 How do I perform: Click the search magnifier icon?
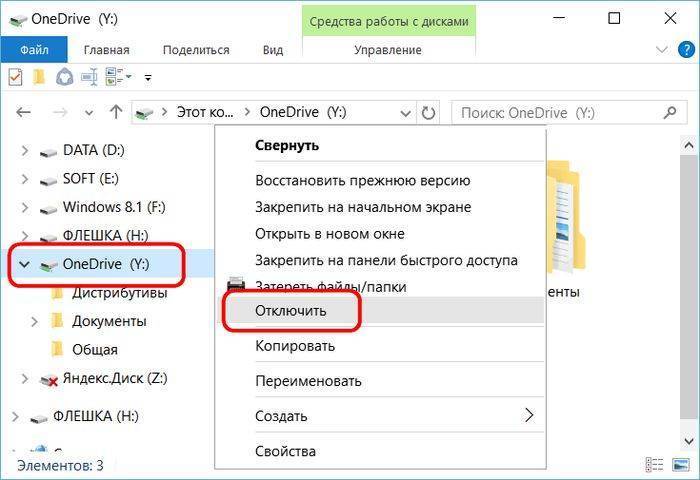670,113
